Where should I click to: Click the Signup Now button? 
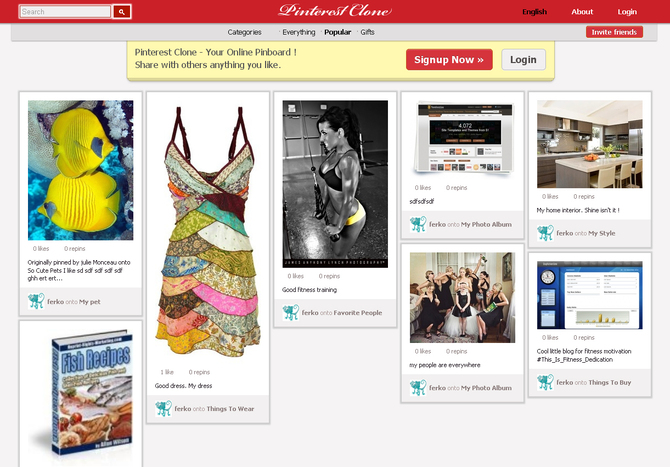[x=449, y=59]
